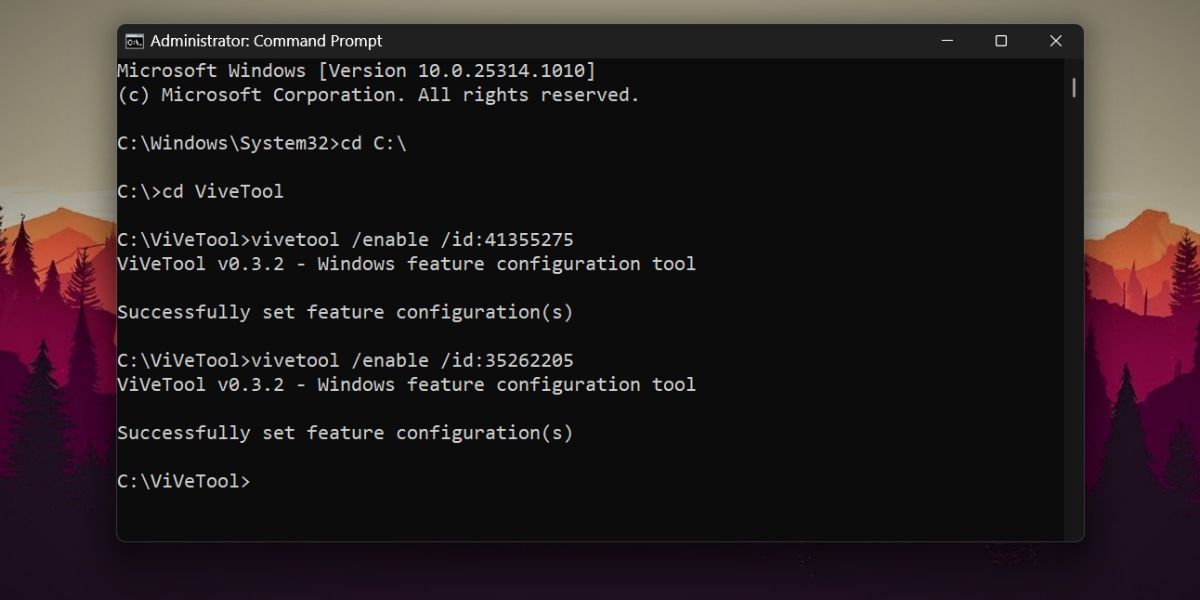Click the Microsoft Corporation copyright line
The height and width of the screenshot is (600, 1200).
(x=378, y=95)
